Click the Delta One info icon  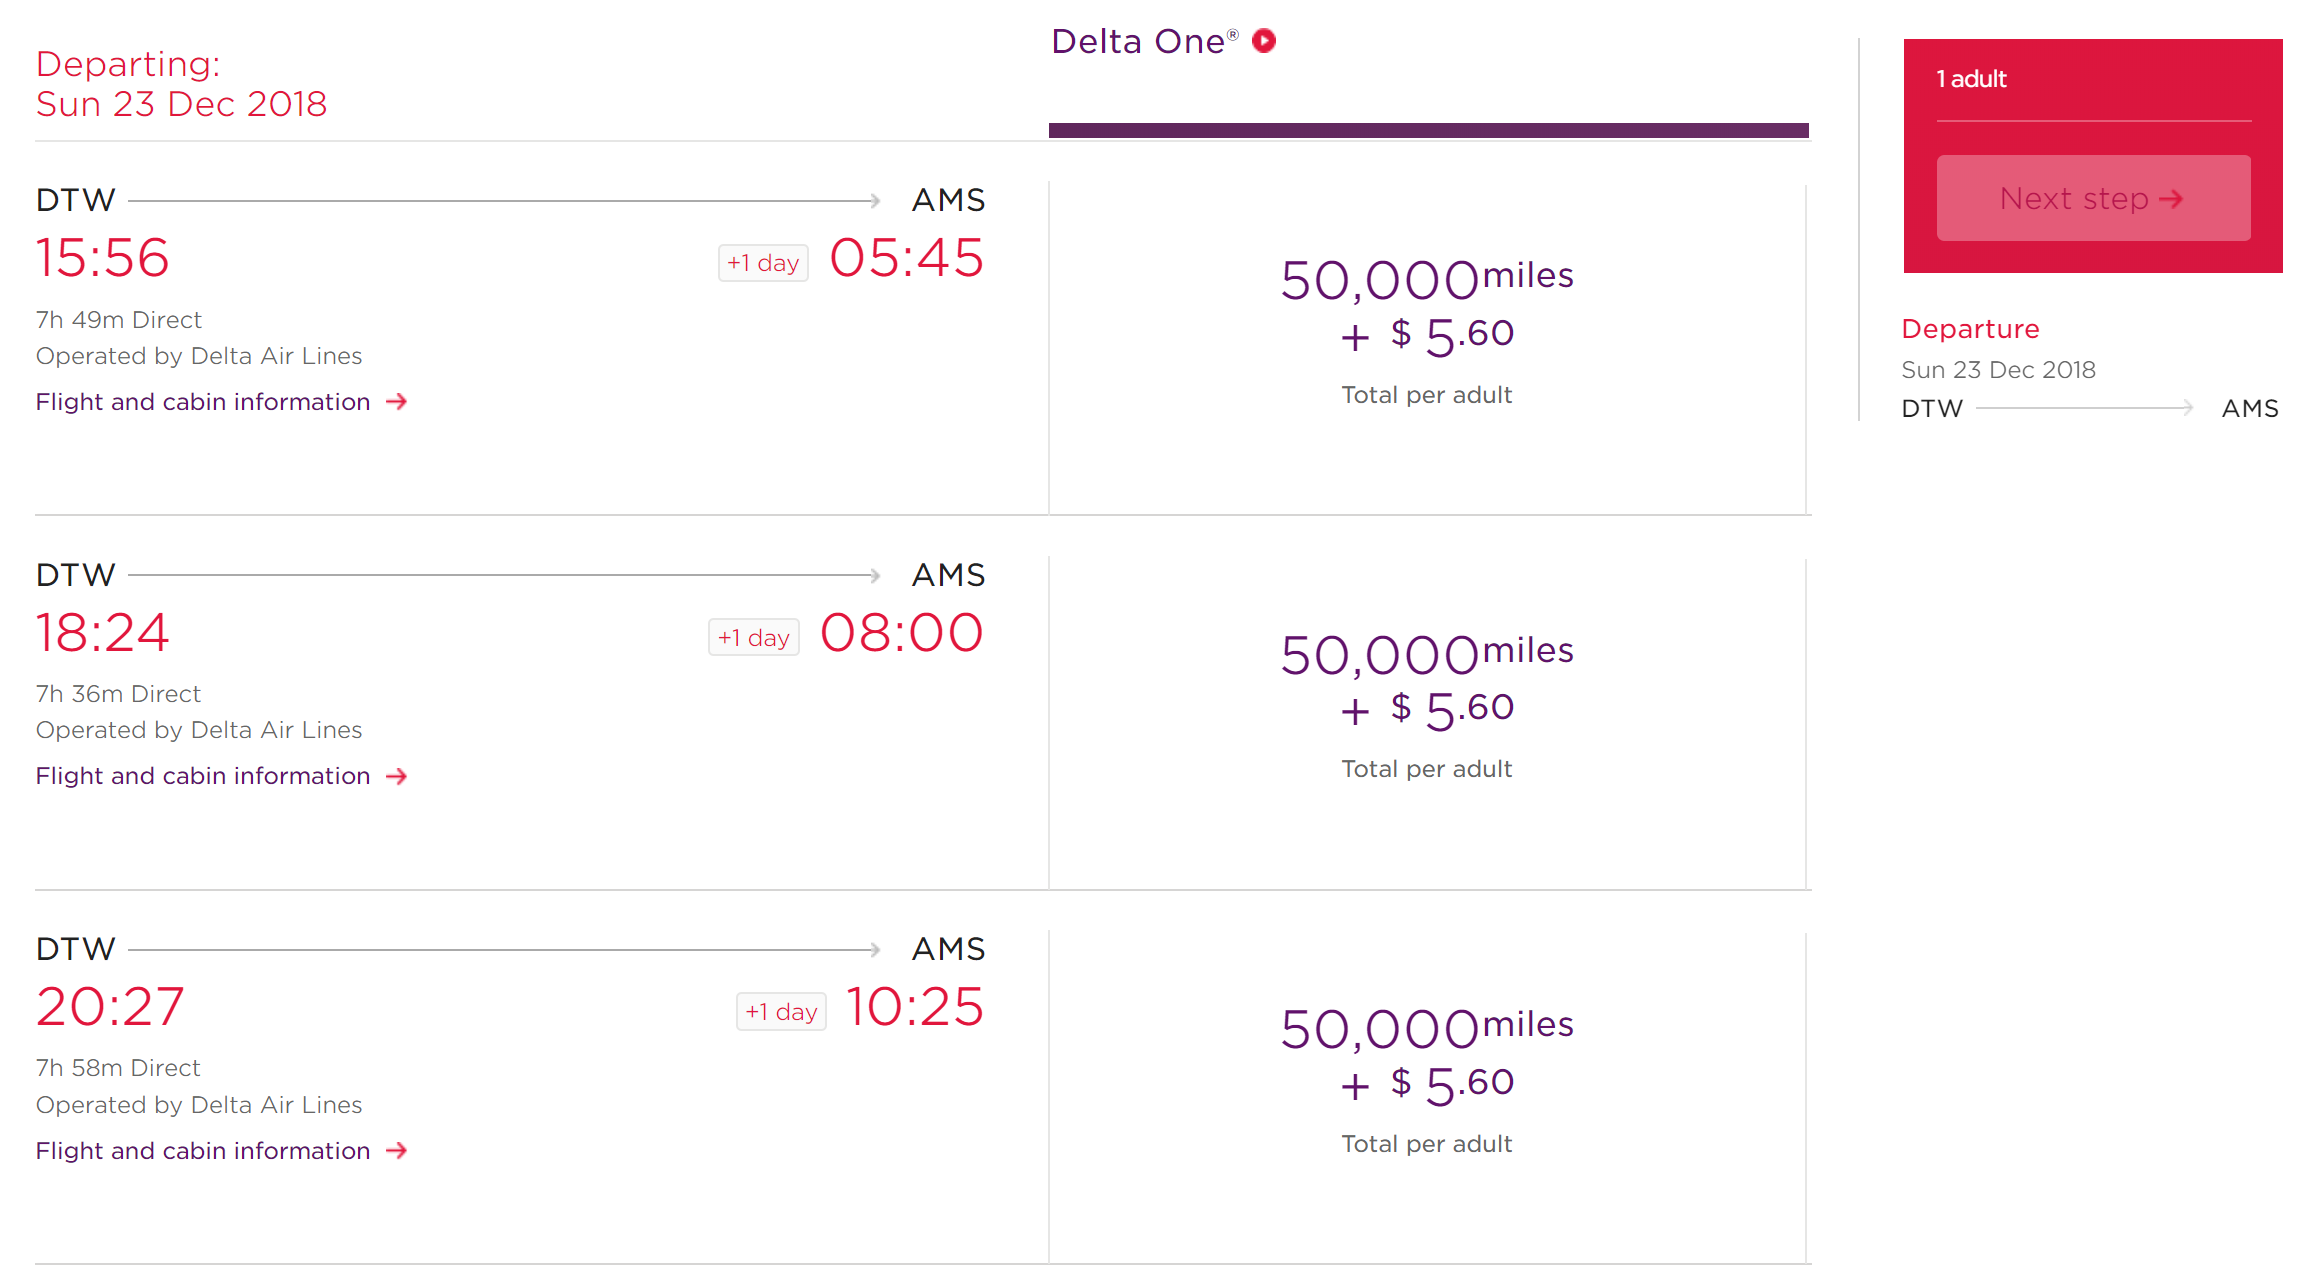pyautogui.click(x=1264, y=41)
